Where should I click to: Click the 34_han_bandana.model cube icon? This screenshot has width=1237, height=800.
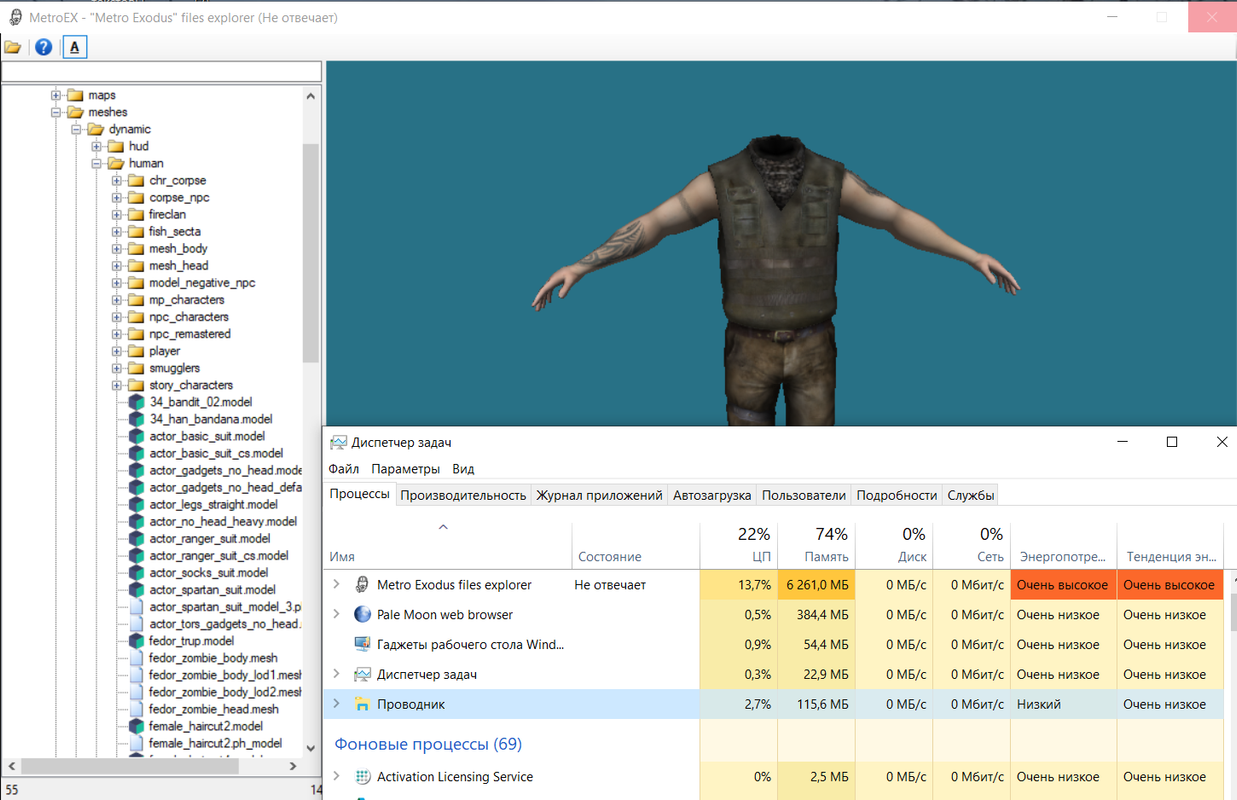coord(137,419)
